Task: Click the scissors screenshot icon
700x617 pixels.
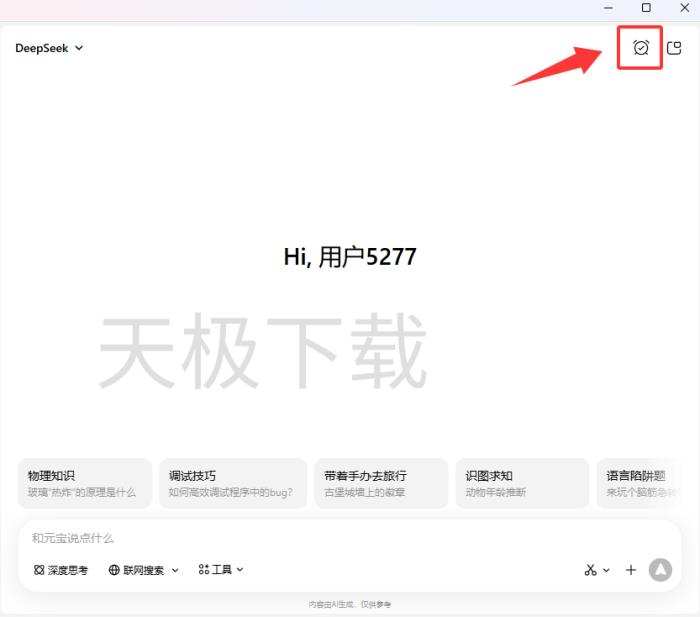Action: 590,570
